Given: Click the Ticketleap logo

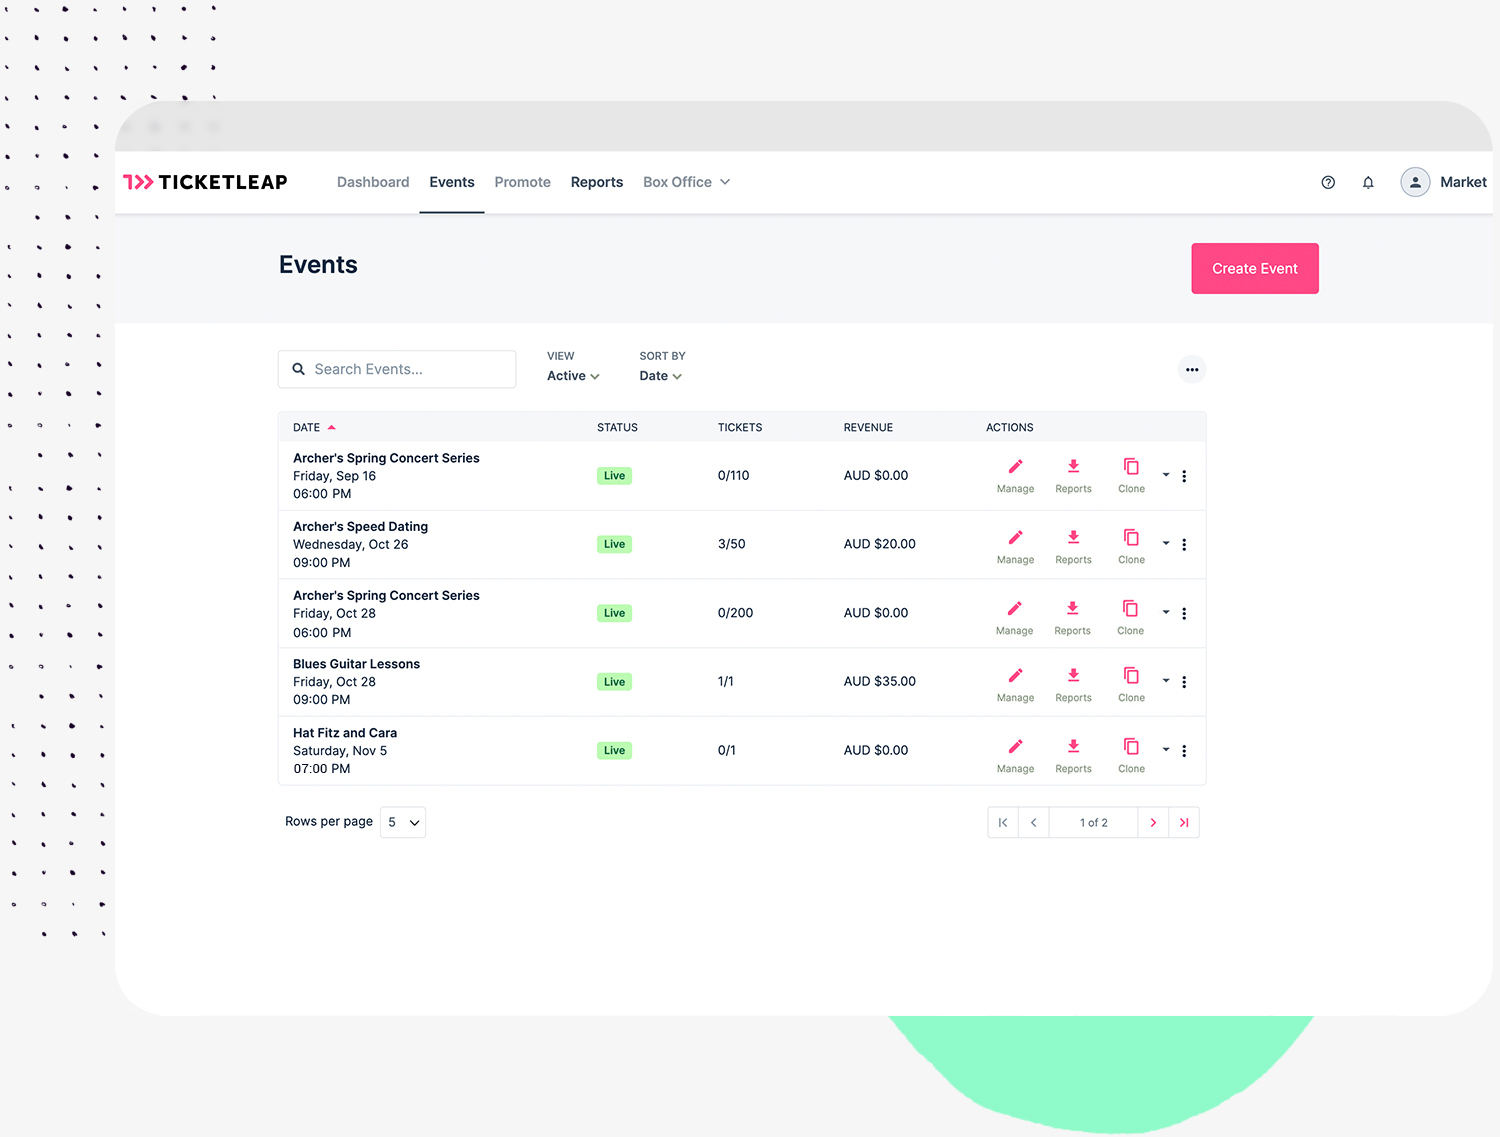Looking at the screenshot, I should pyautogui.click(x=205, y=181).
